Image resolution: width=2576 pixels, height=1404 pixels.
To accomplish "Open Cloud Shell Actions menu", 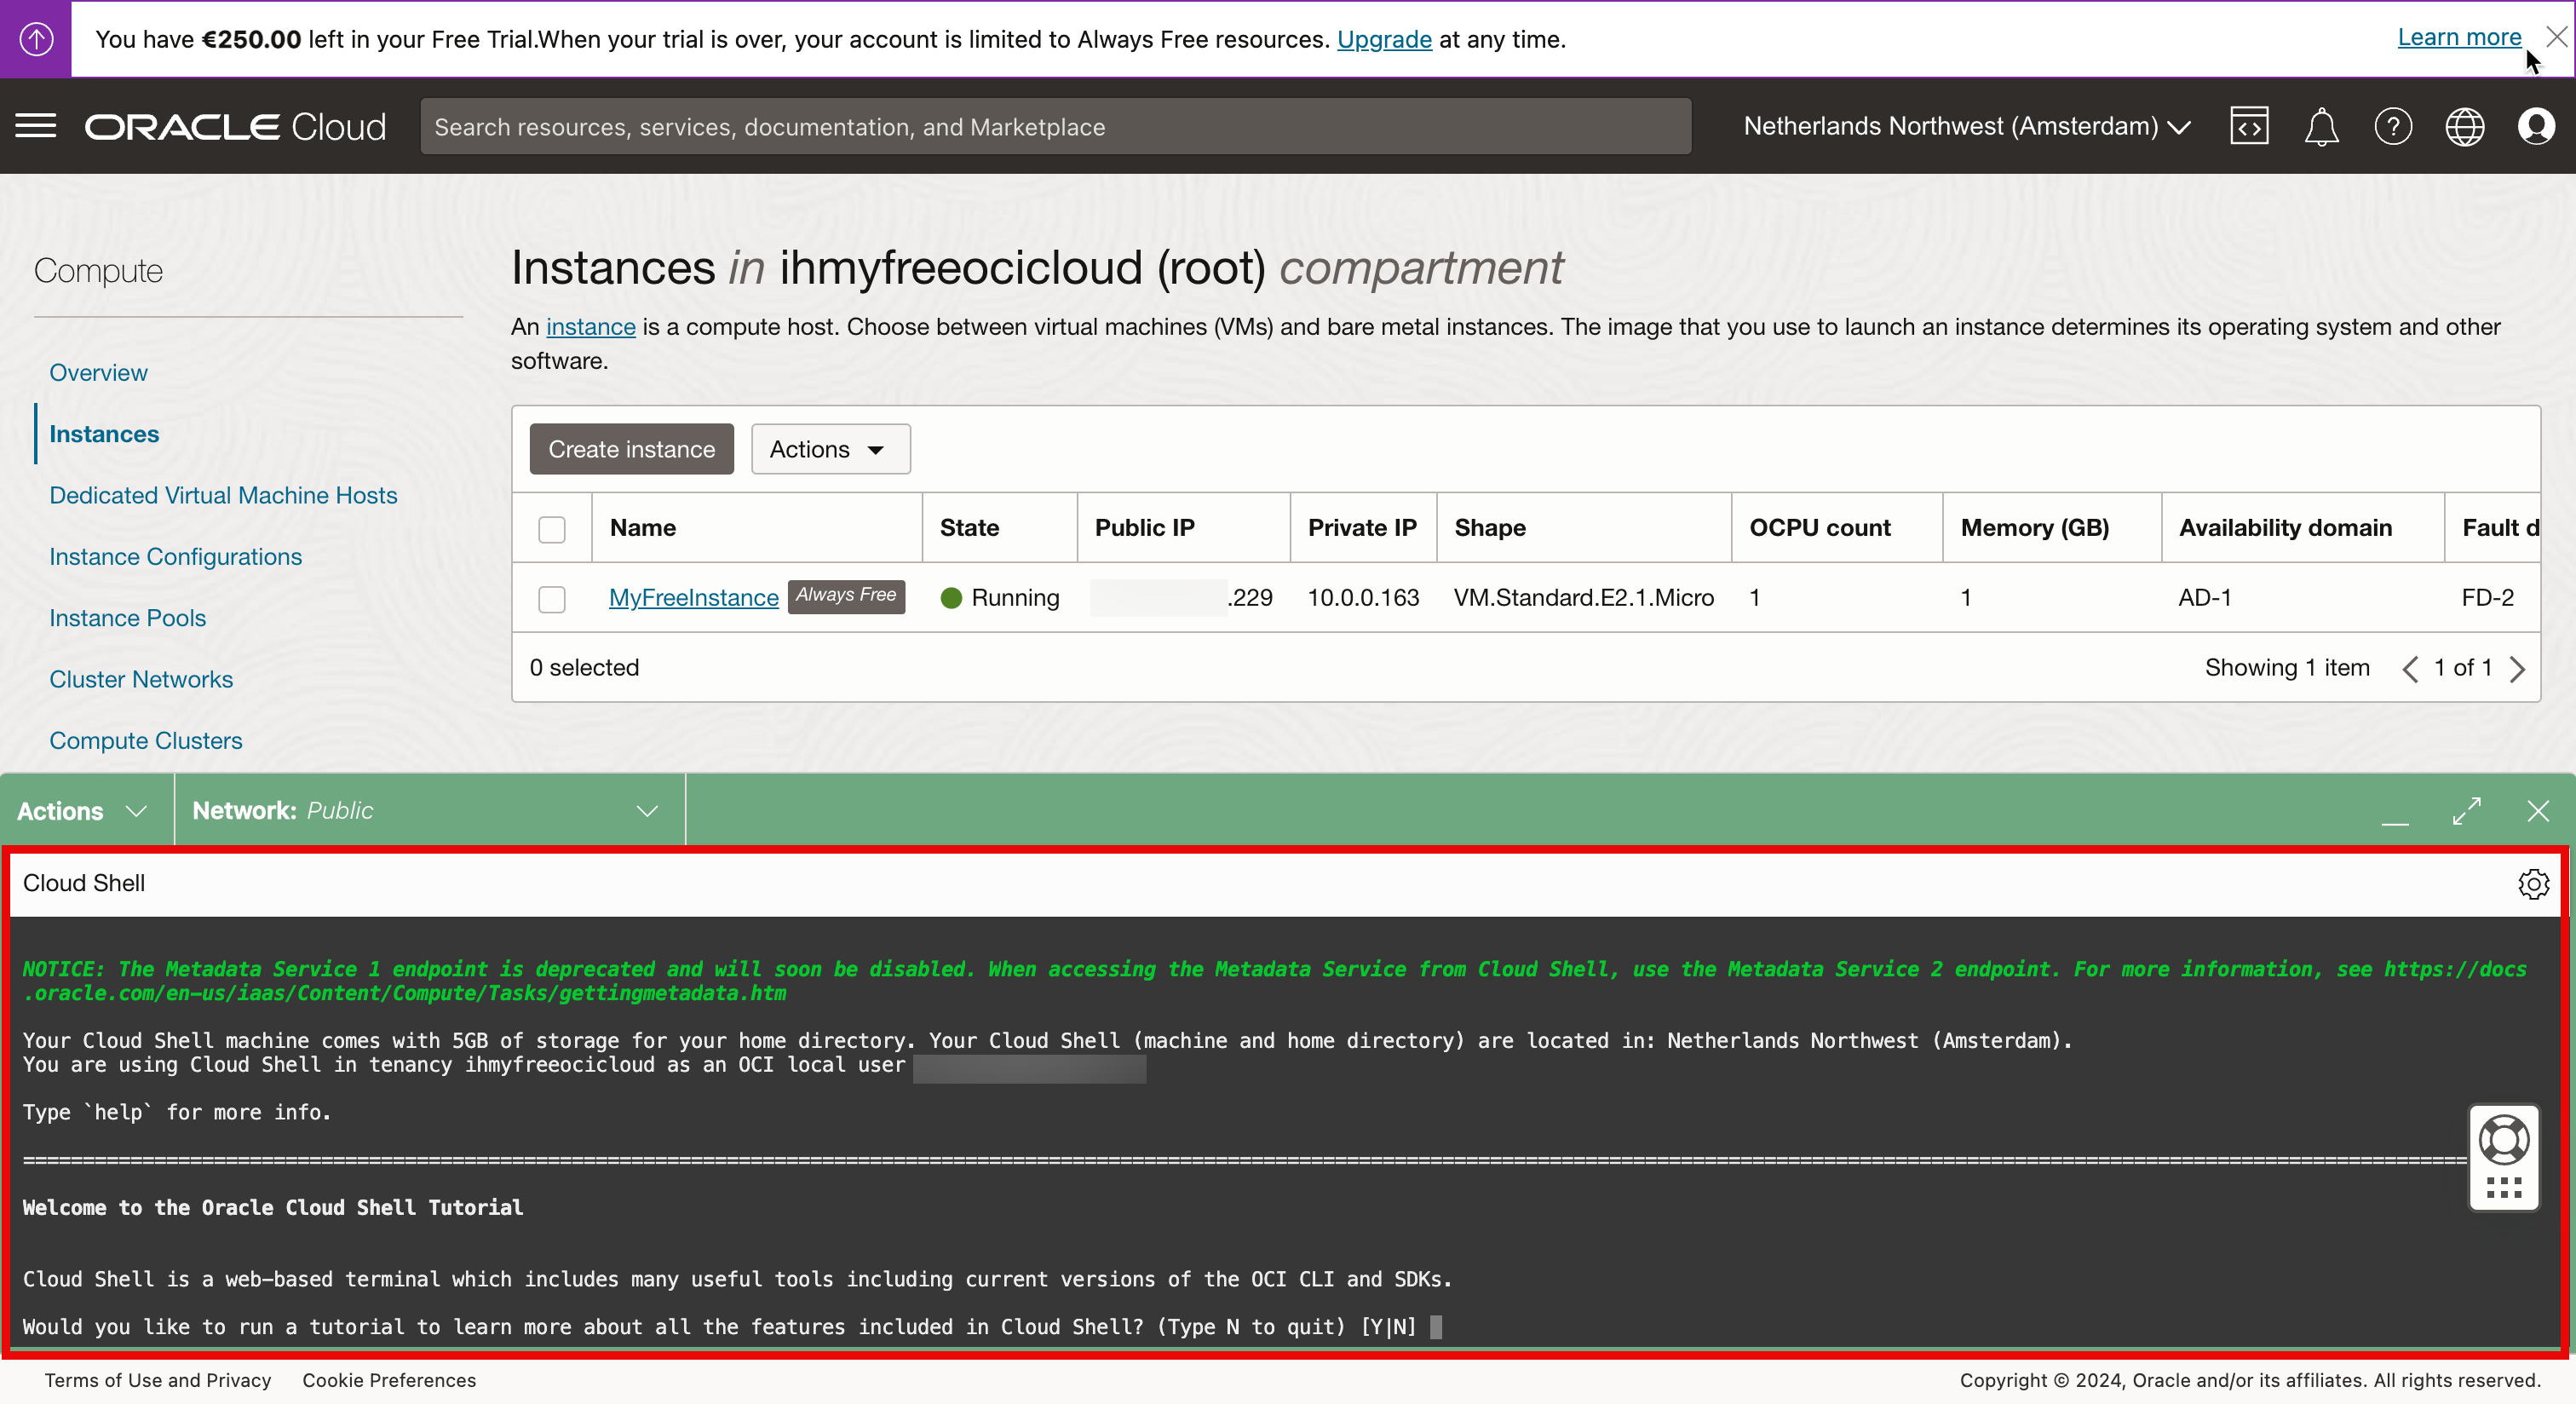I will (82, 811).
